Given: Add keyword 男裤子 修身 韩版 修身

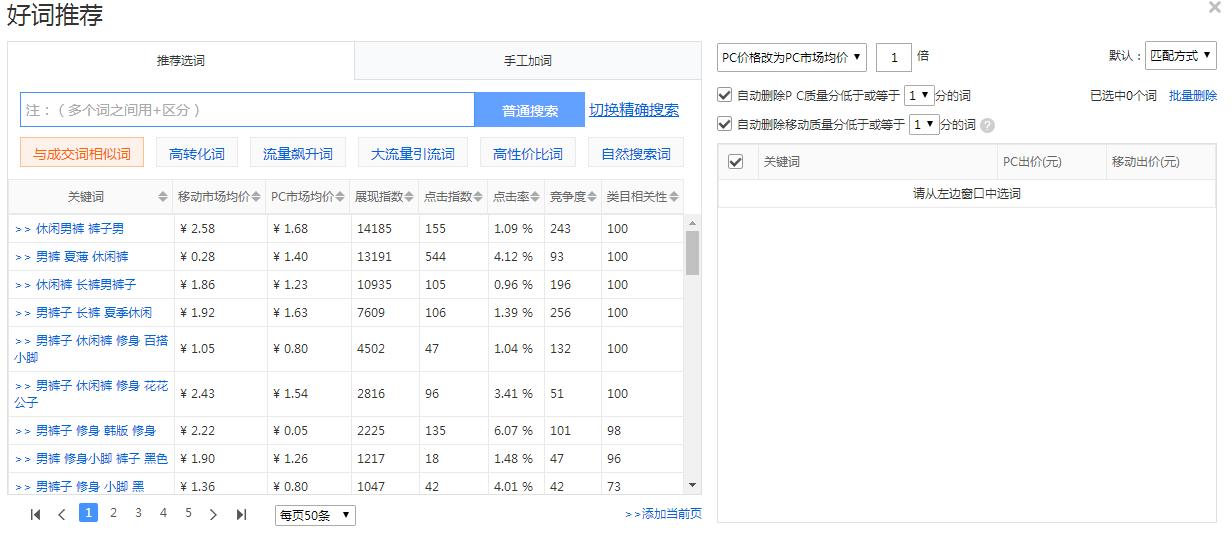Looking at the screenshot, I should pyautogui.click(x=85, y=431).
